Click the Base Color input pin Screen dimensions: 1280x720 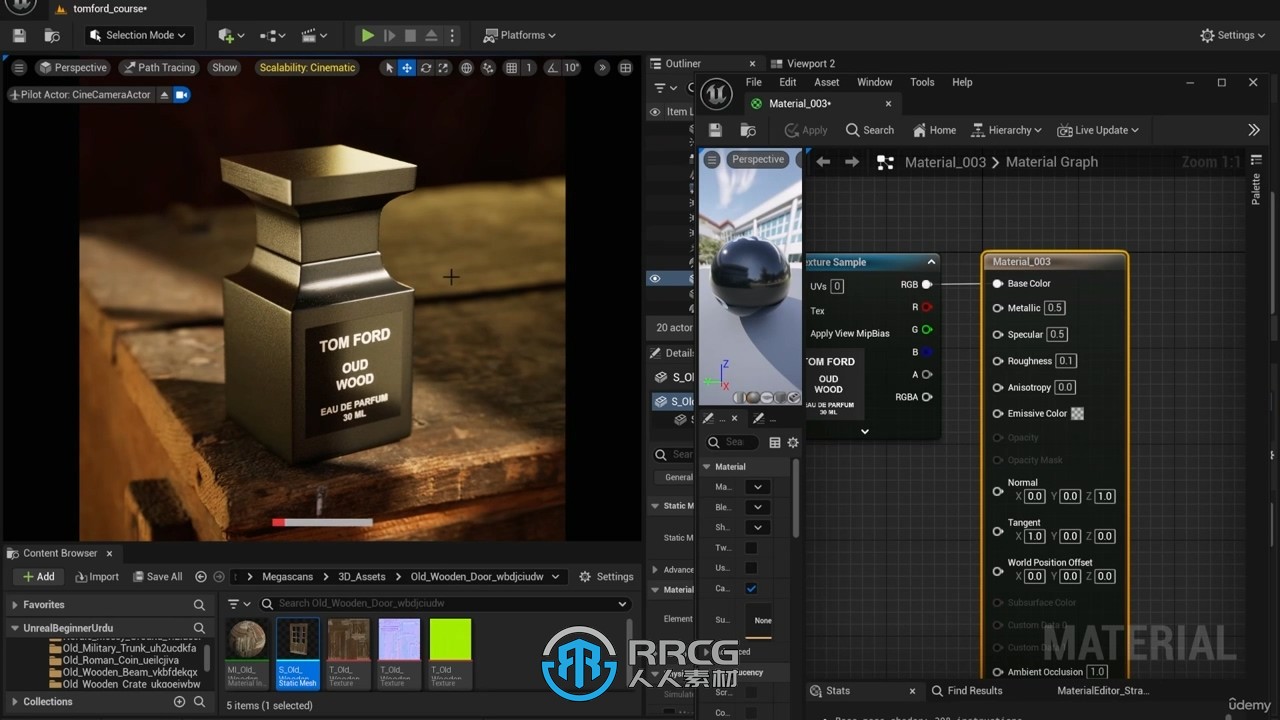(x=997, y=284)
